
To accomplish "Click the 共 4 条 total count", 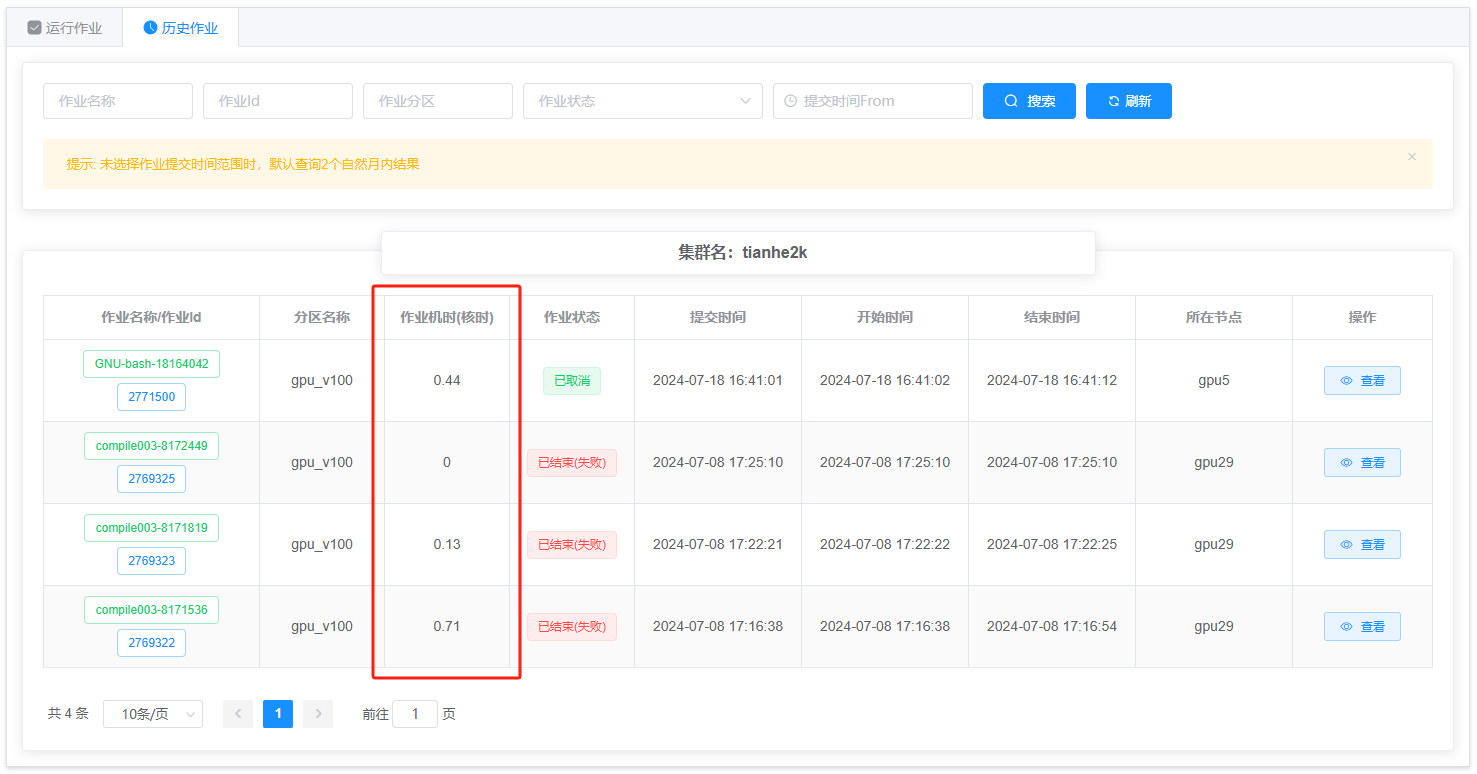I will (x=68, y=714).
